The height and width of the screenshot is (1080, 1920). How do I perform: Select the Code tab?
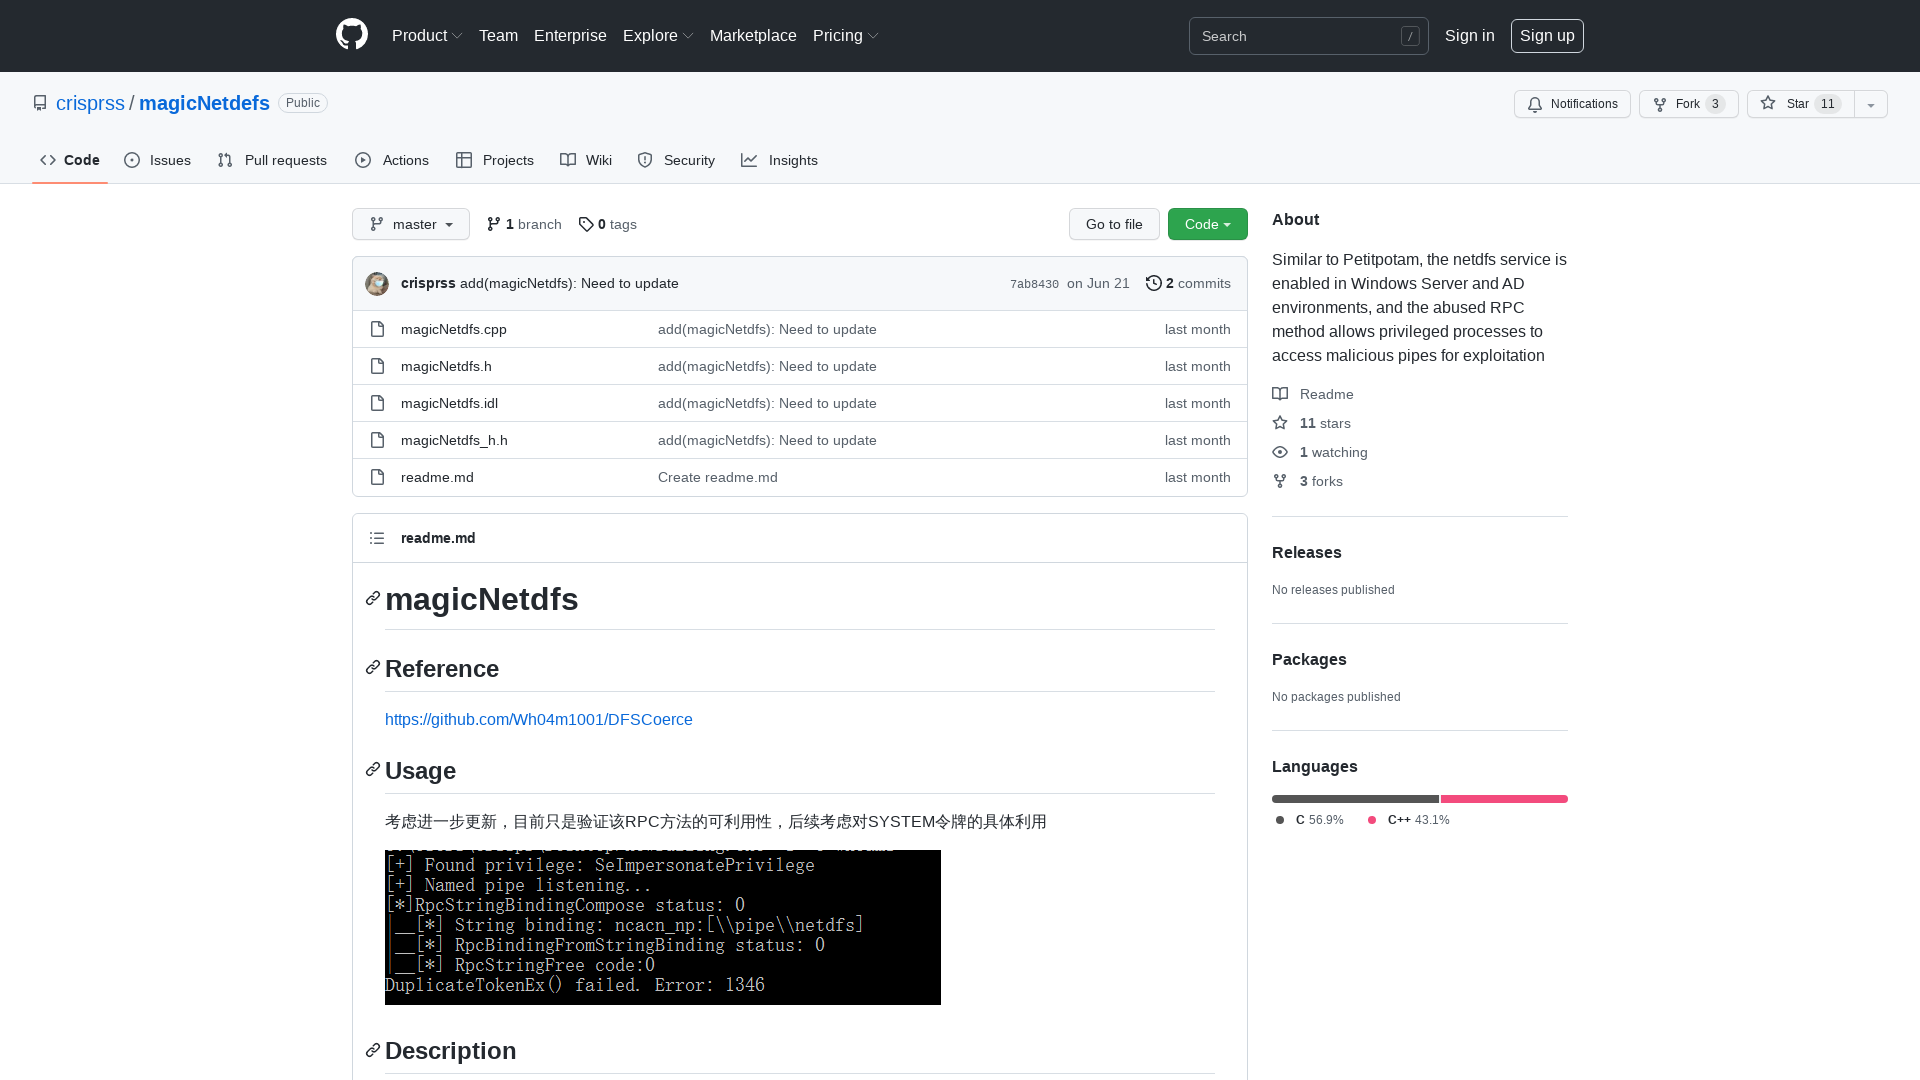[x=70, y=160]
